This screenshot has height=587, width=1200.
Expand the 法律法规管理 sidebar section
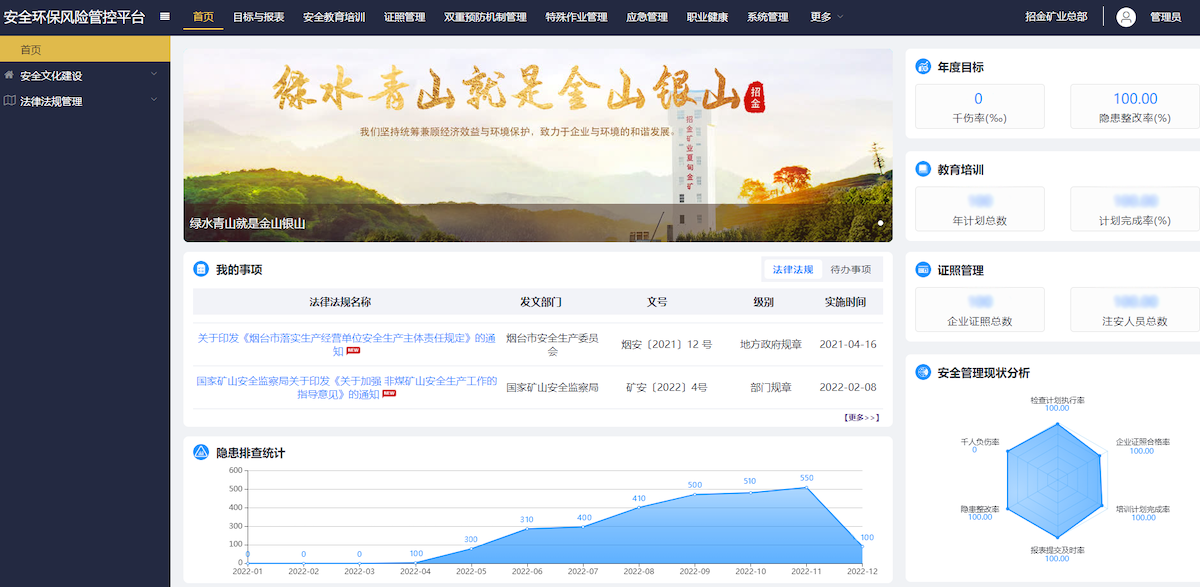pyautogui.click(x=61, y=100)
